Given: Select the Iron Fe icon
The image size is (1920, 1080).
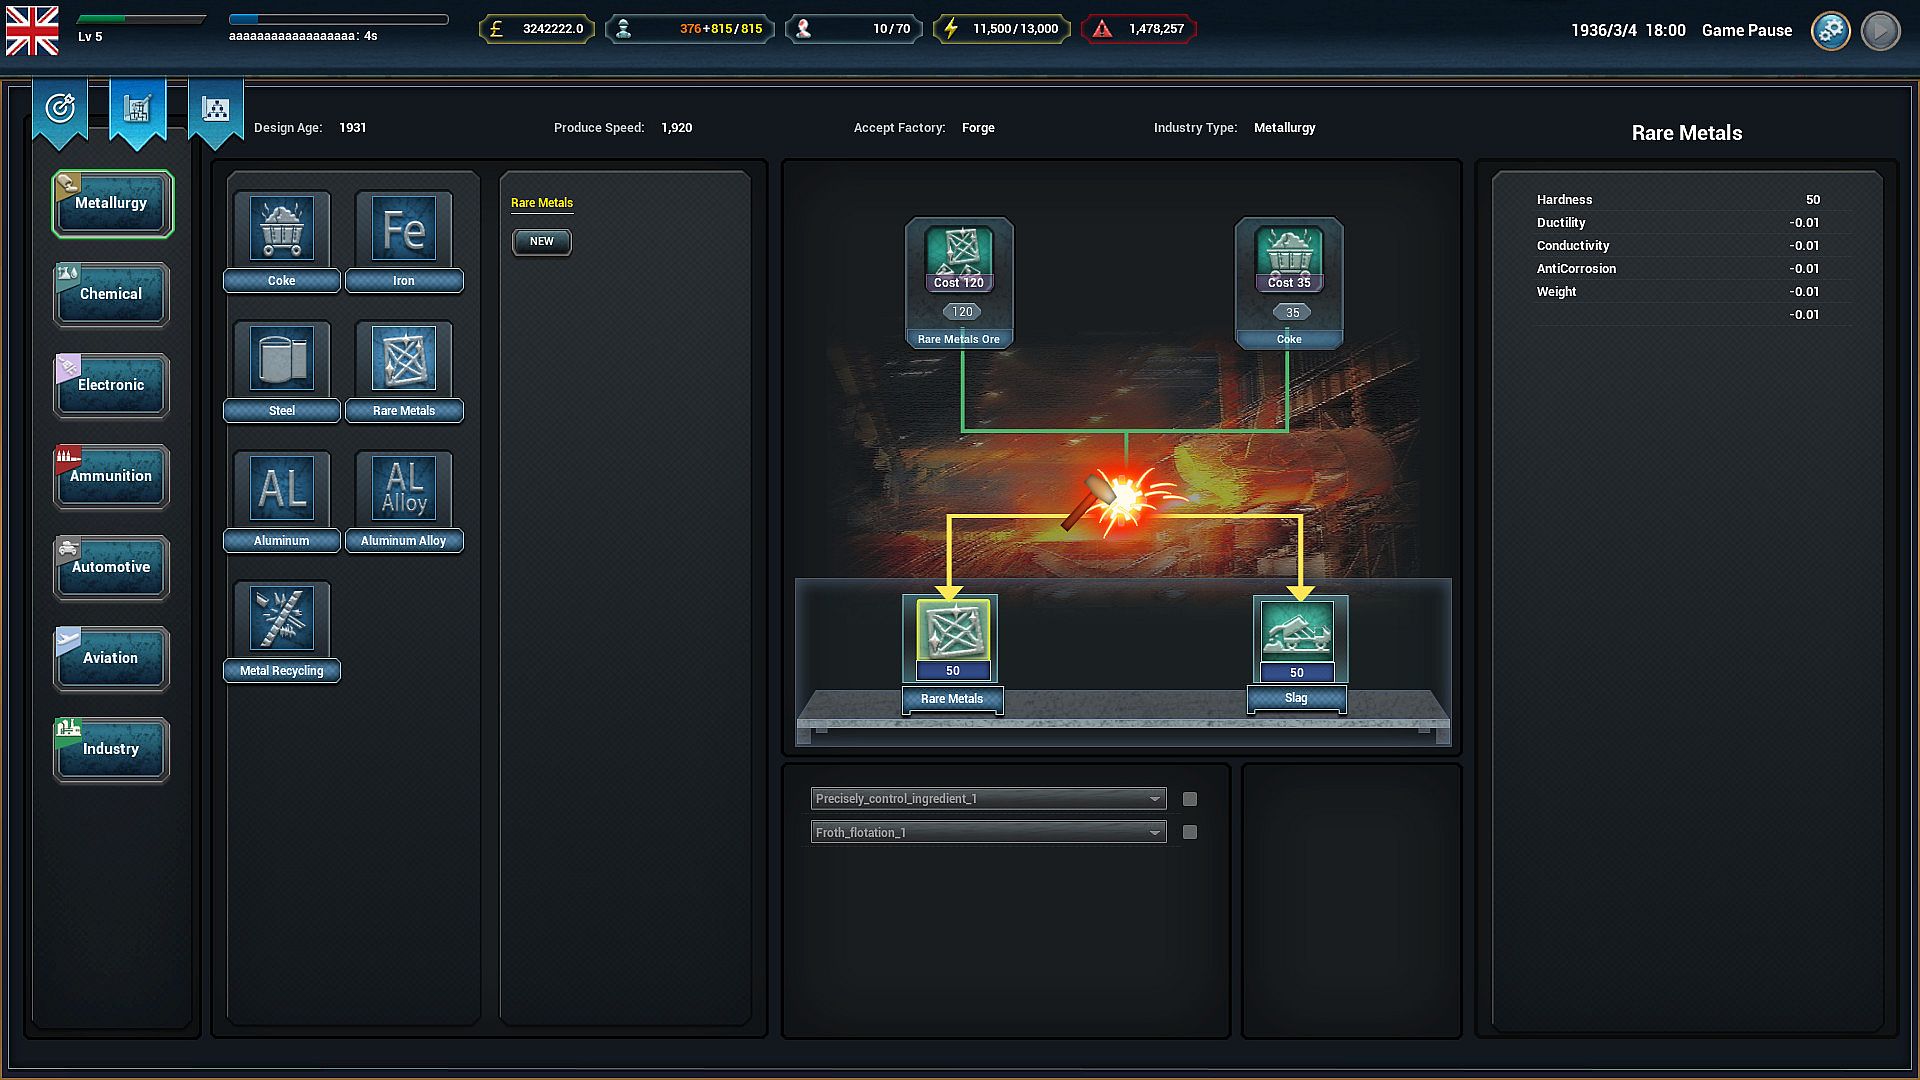Looking at the screenshot, I should 404,229.
